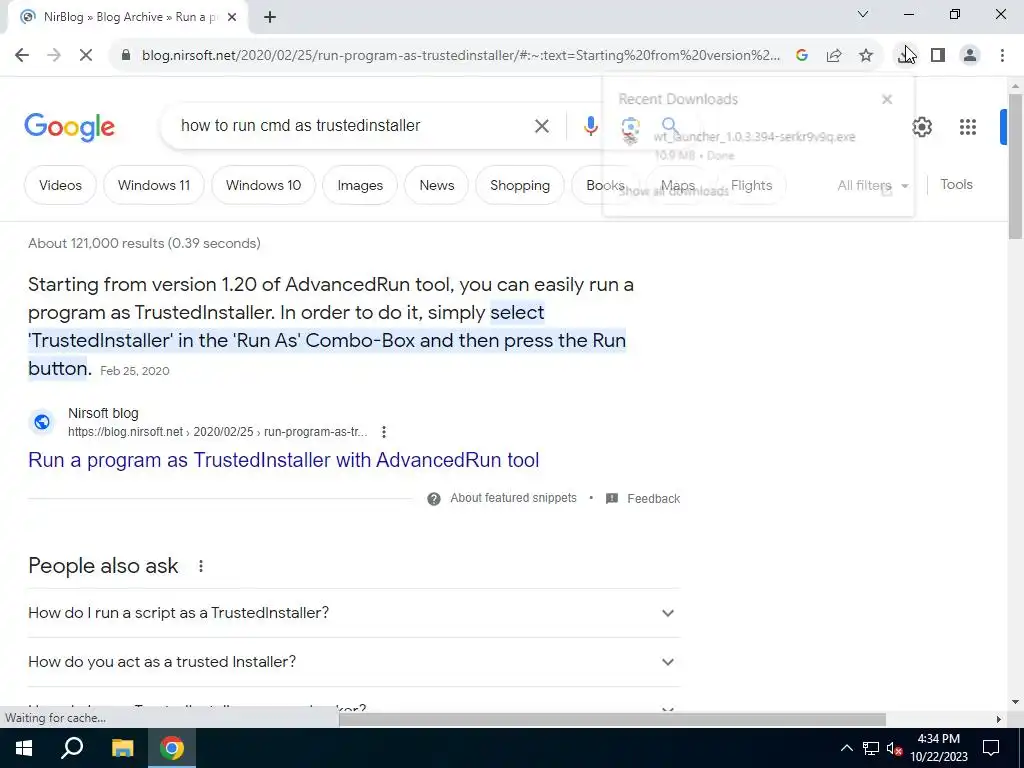Viewport: 1024px width, 768px height.
Task: Click Chrome icon in the taskbar
Action: point(172,748)
